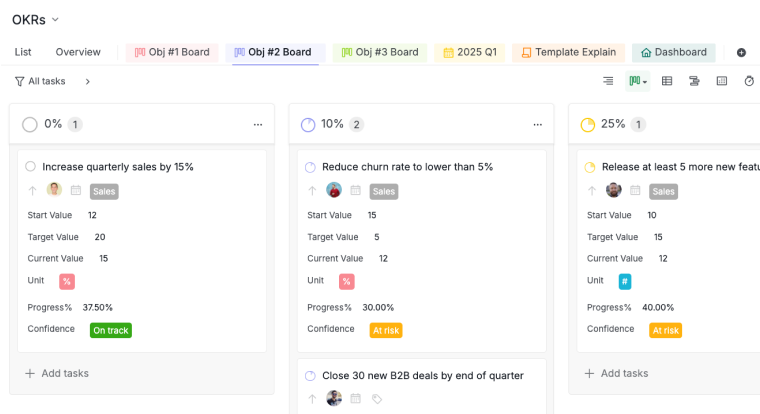The height and width of the screenshot is (414, 760).
Task: Click the % unit badge on Reduce churn rate card
Action: (347, 282)
